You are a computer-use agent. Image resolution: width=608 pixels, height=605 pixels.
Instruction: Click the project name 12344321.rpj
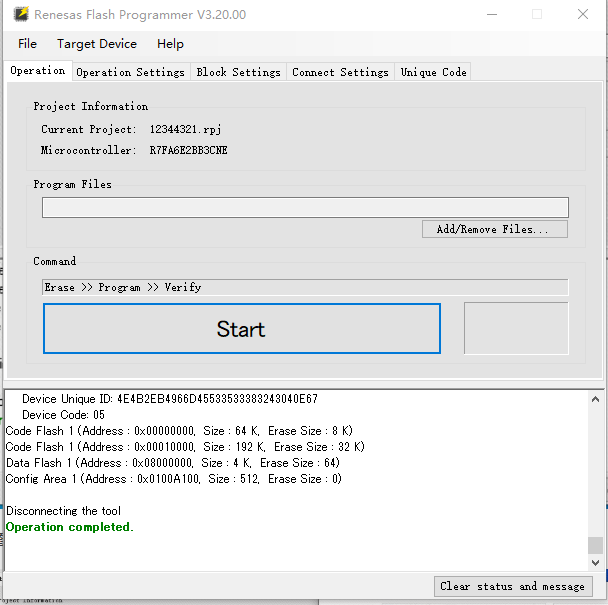(185, 129)
